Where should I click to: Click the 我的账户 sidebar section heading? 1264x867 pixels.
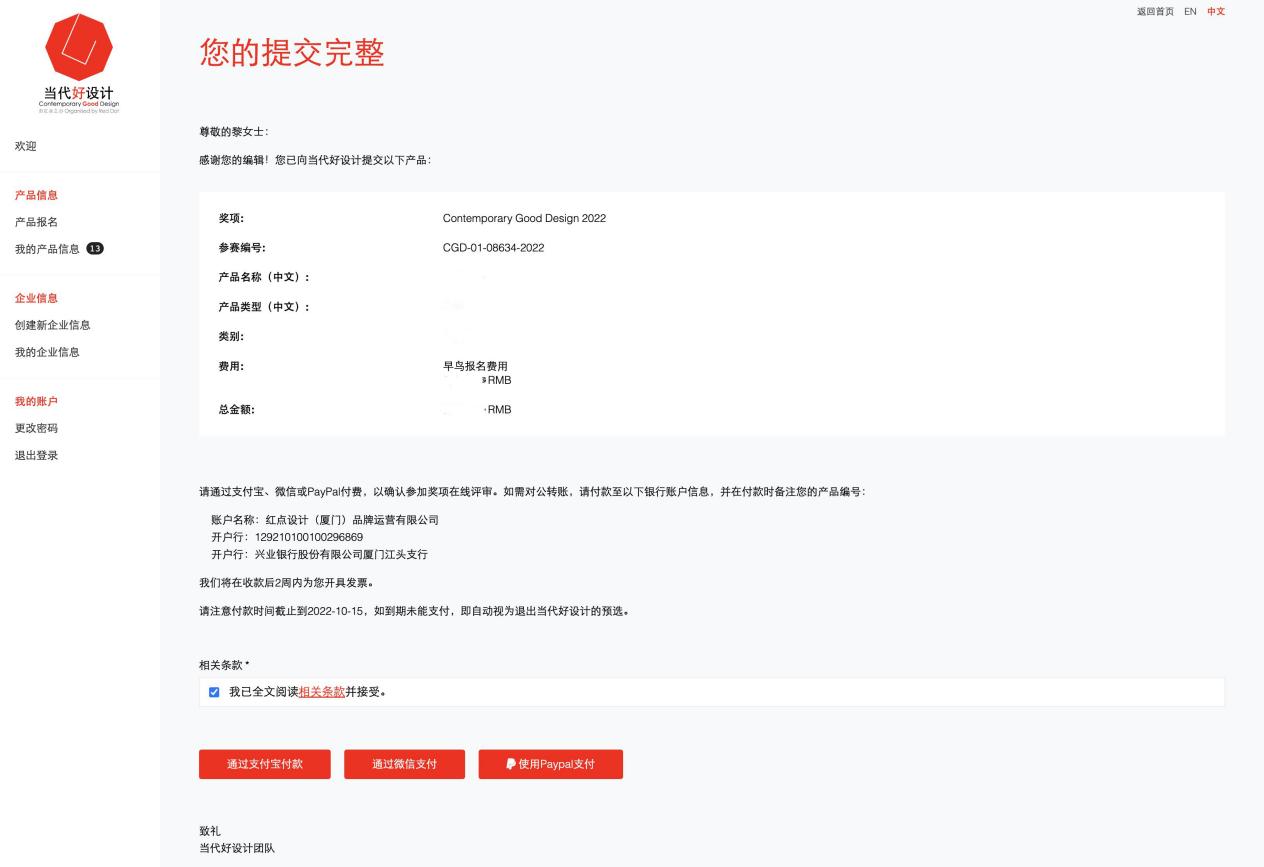coord(36,402)
